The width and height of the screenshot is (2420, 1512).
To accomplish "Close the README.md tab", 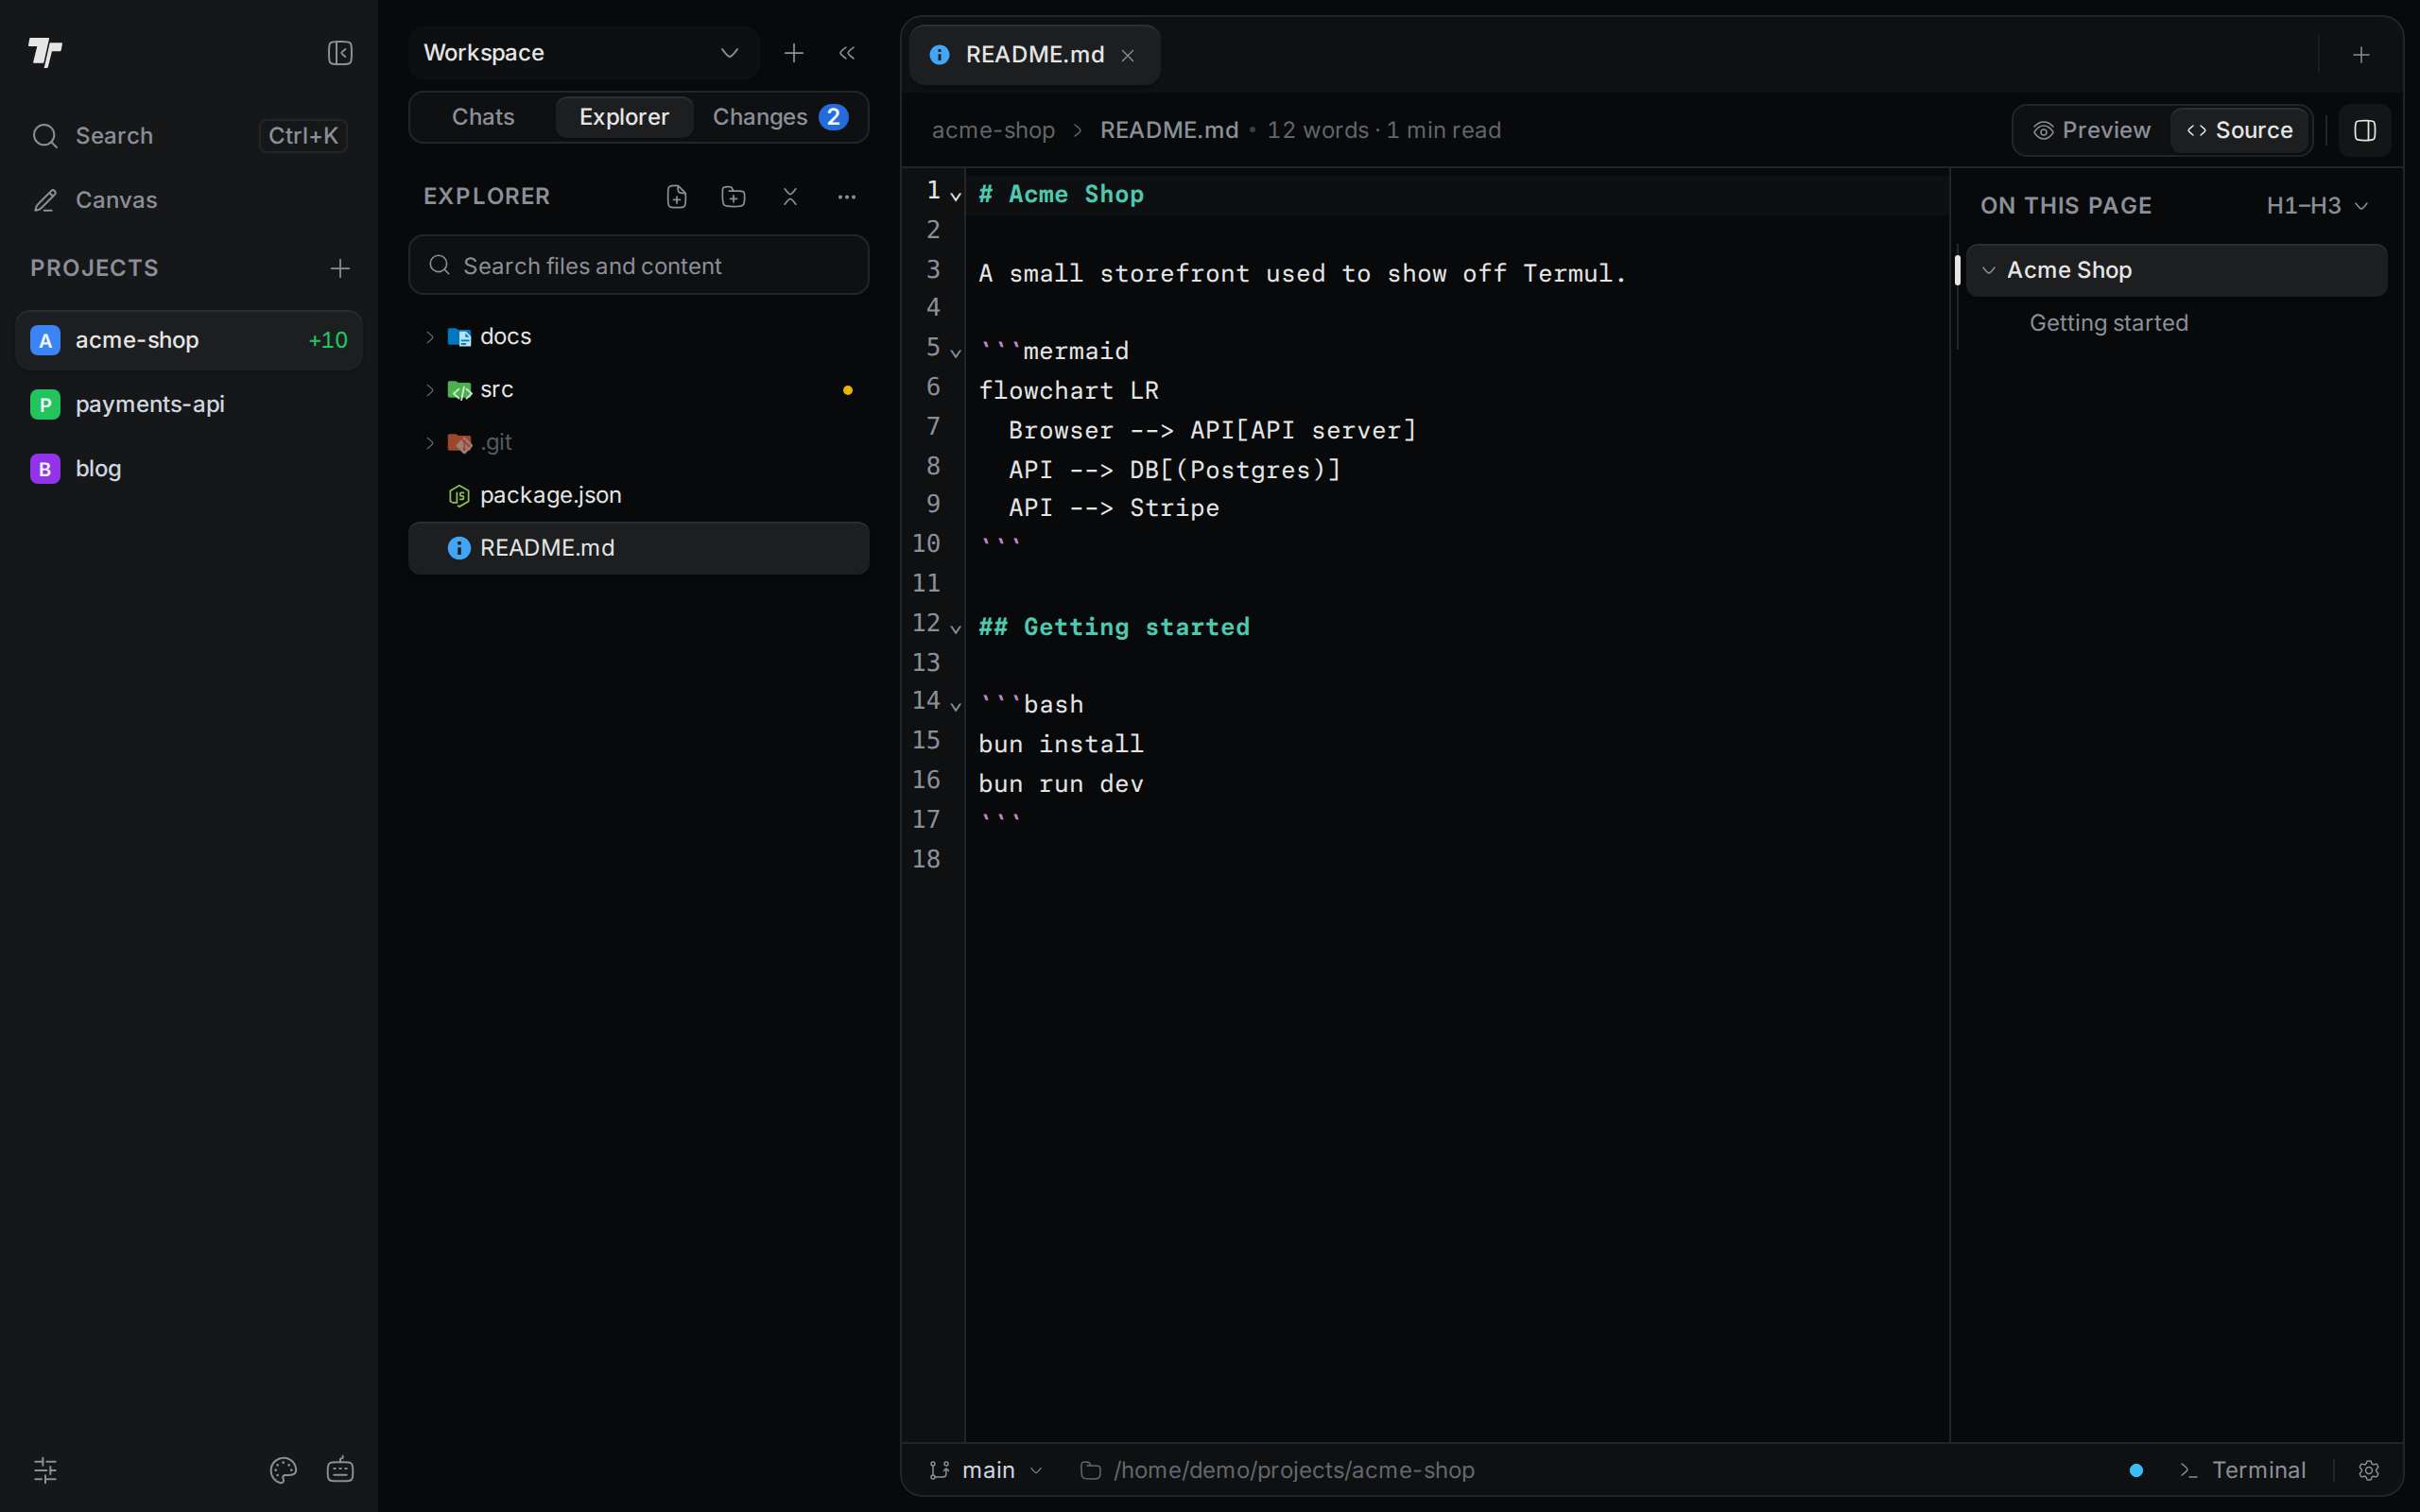I will point(1128,56).
